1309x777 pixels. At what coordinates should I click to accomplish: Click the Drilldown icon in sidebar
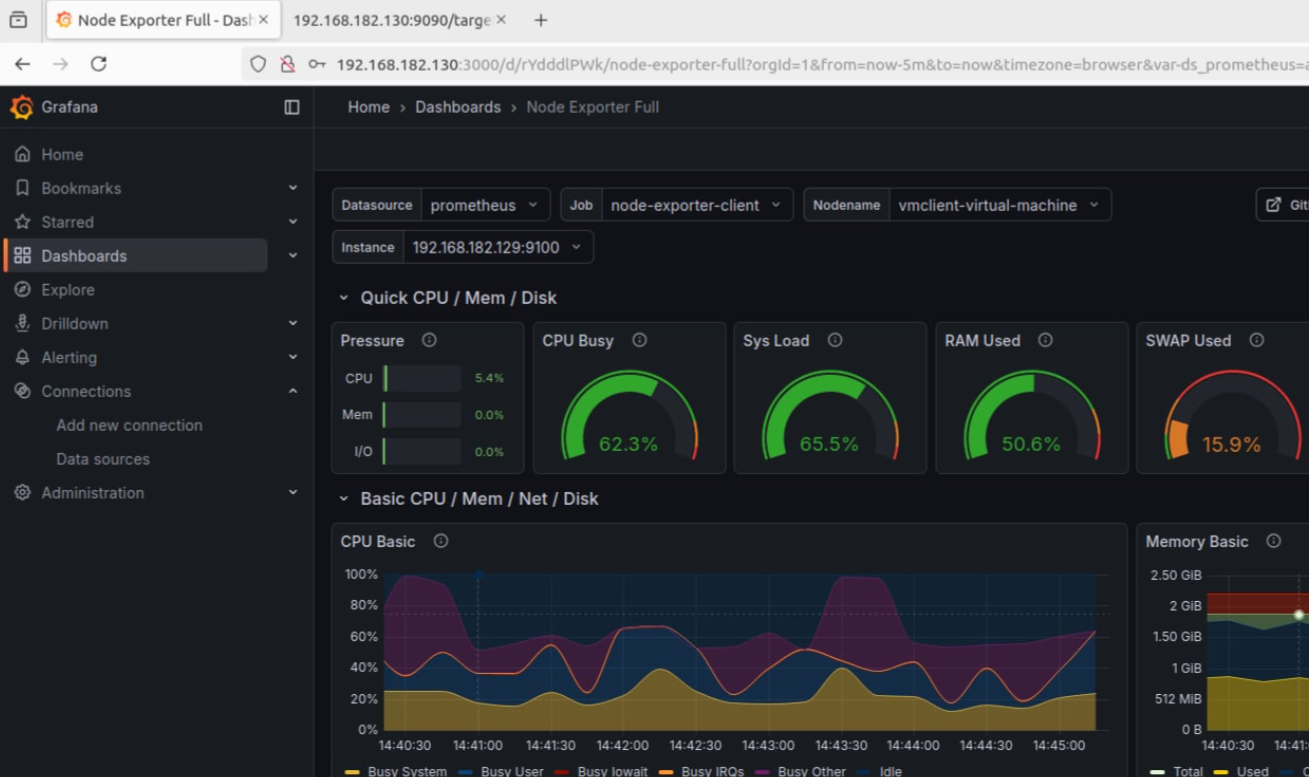[22, 323]
